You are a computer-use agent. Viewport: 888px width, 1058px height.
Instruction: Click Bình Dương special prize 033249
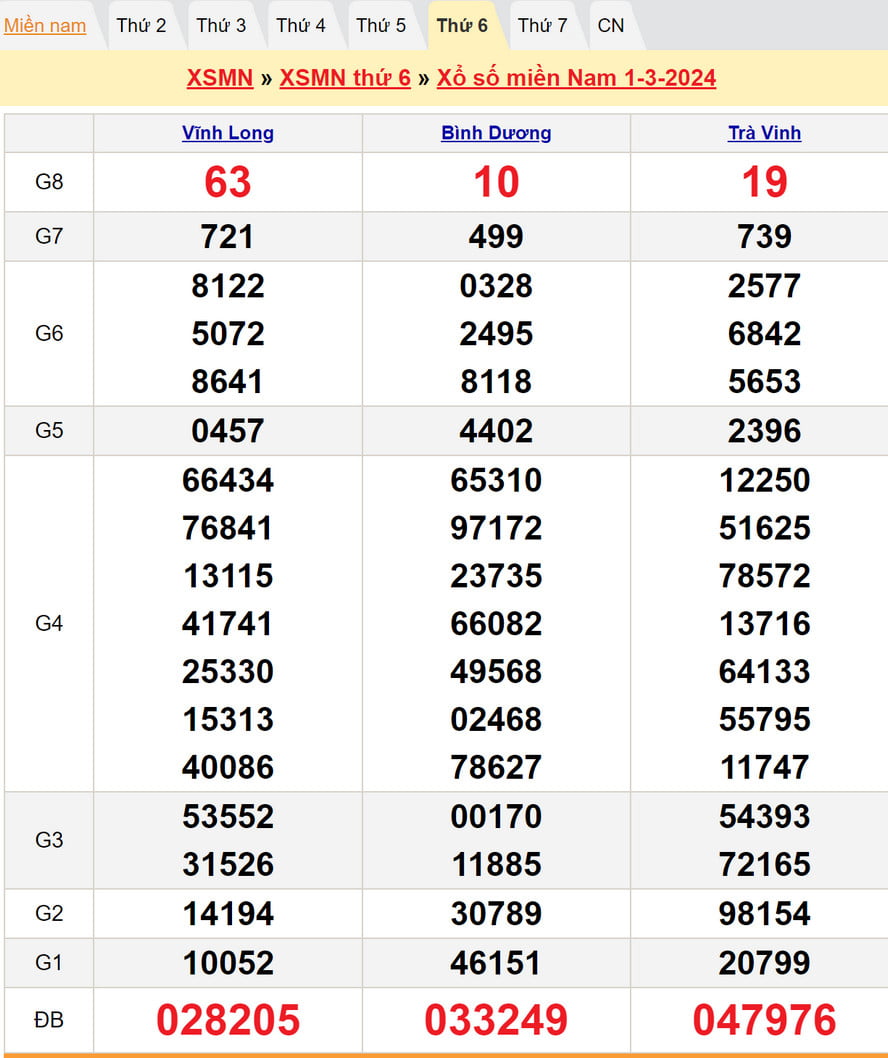coord(496,1020)
